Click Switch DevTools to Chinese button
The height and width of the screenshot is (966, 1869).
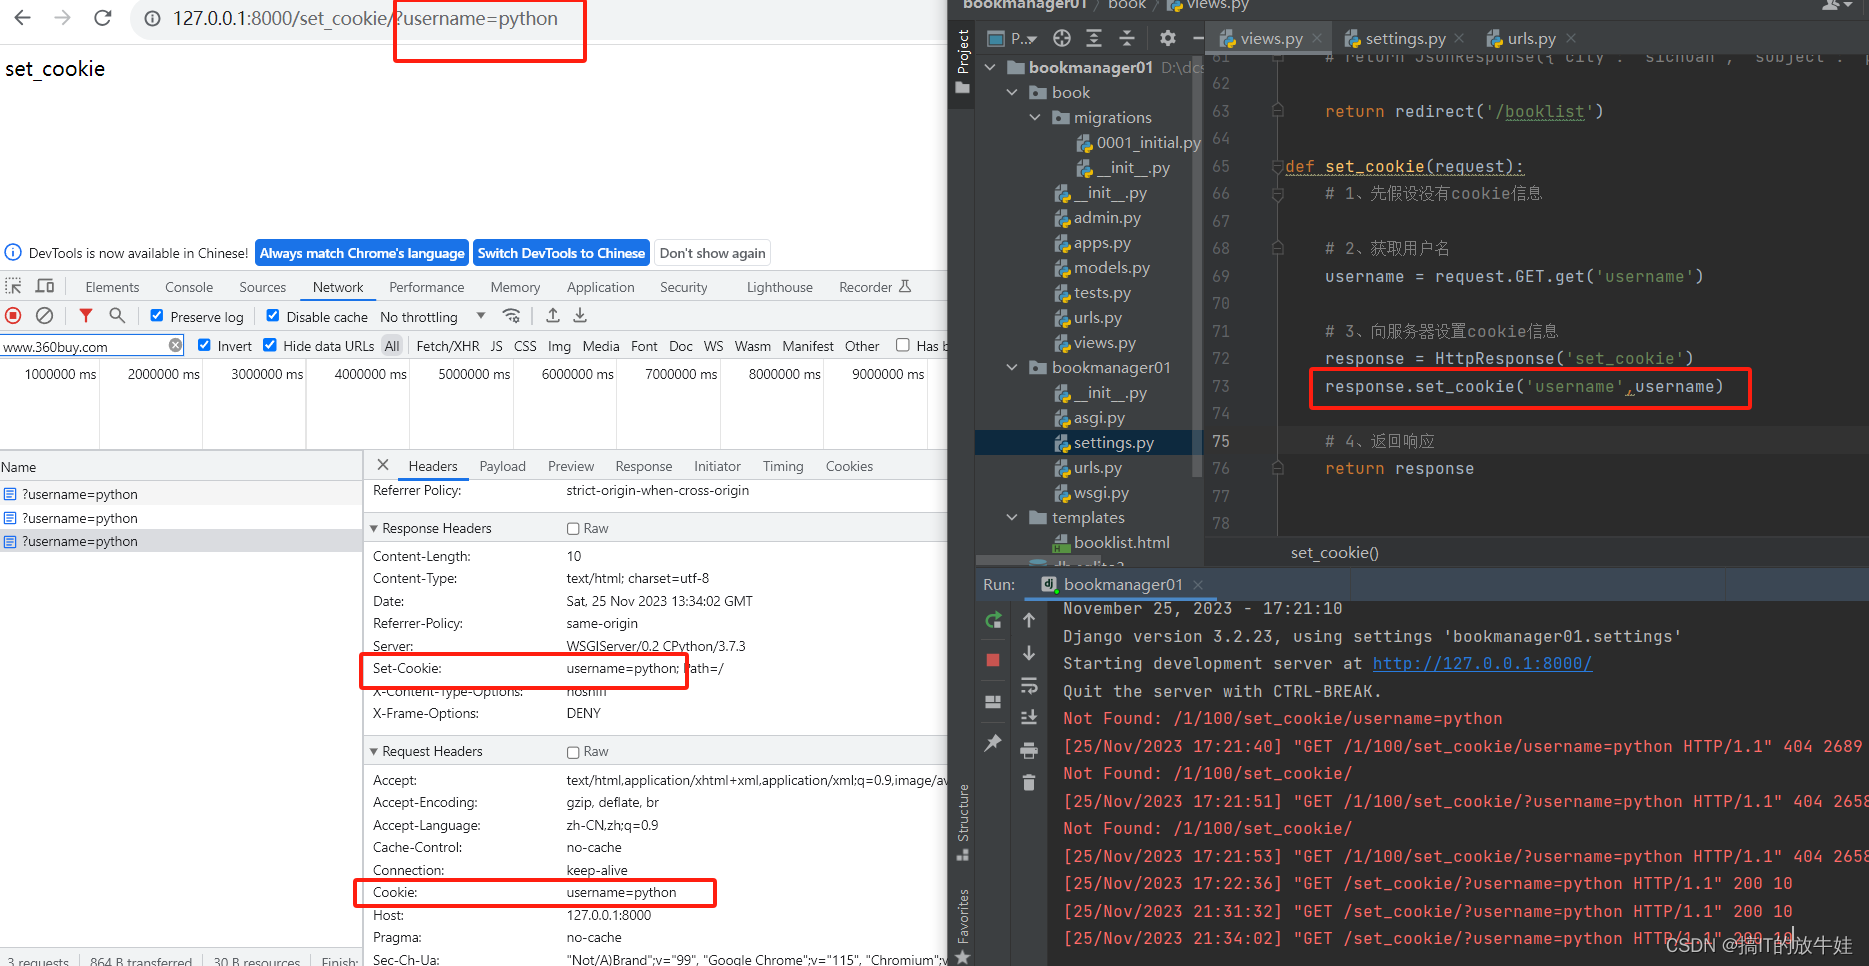pyautogui.click(x=561, y=253)
